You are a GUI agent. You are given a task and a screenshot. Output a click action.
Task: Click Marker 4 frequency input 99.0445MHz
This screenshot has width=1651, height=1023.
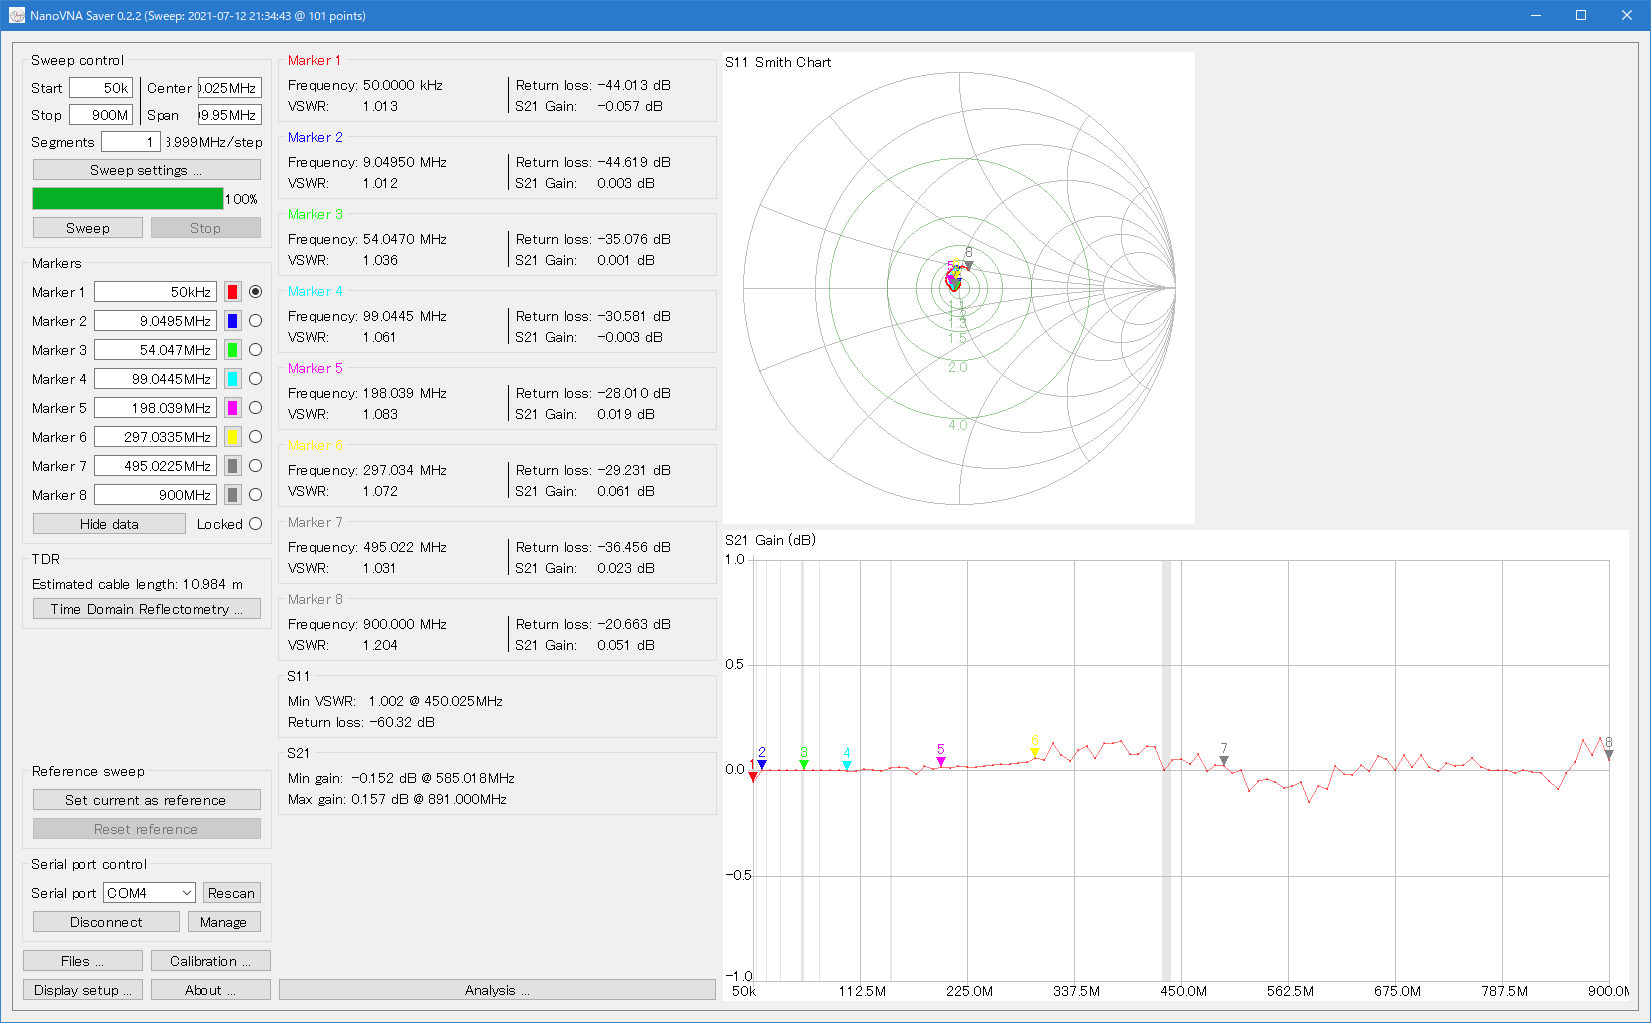coord(155,379)
